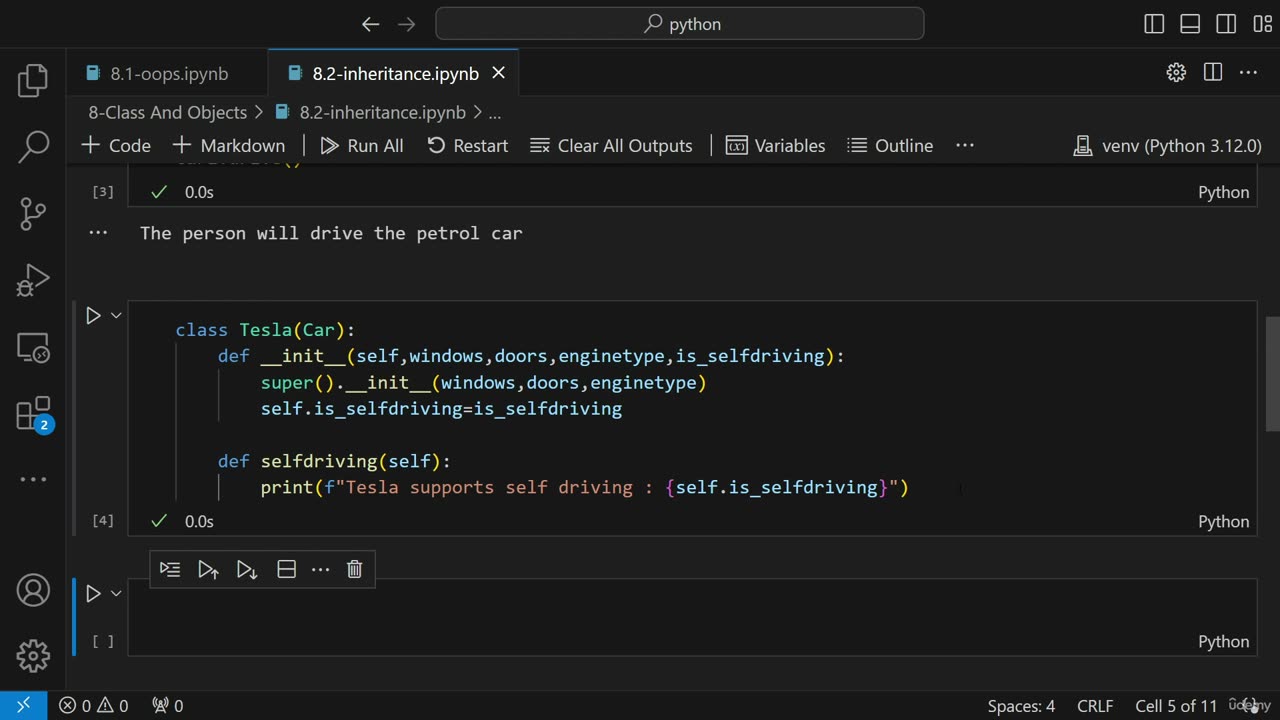This screenshot has height=720, width=1280.
Task: Run the empty cell at bottom
Action: point(93,594)
